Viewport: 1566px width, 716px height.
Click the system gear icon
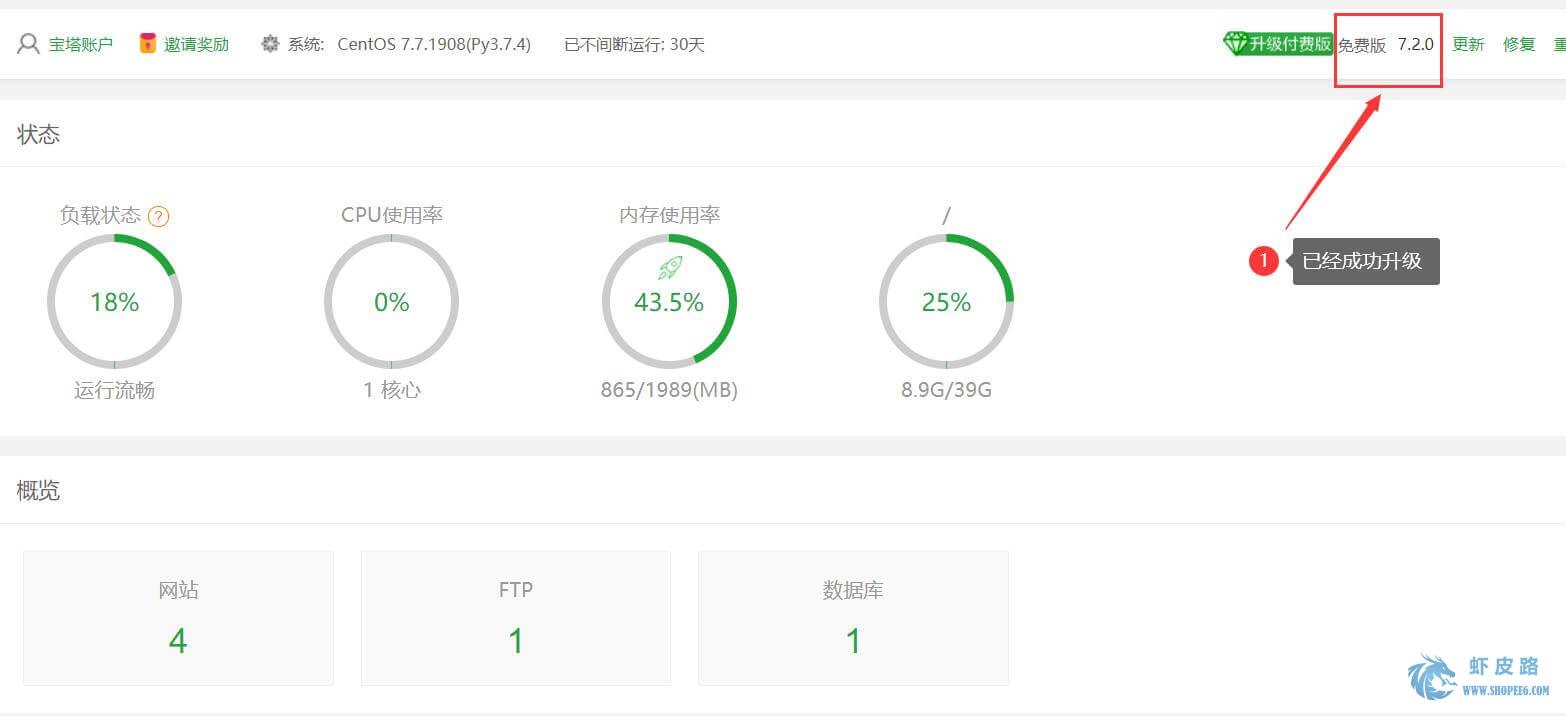(270, 44)
